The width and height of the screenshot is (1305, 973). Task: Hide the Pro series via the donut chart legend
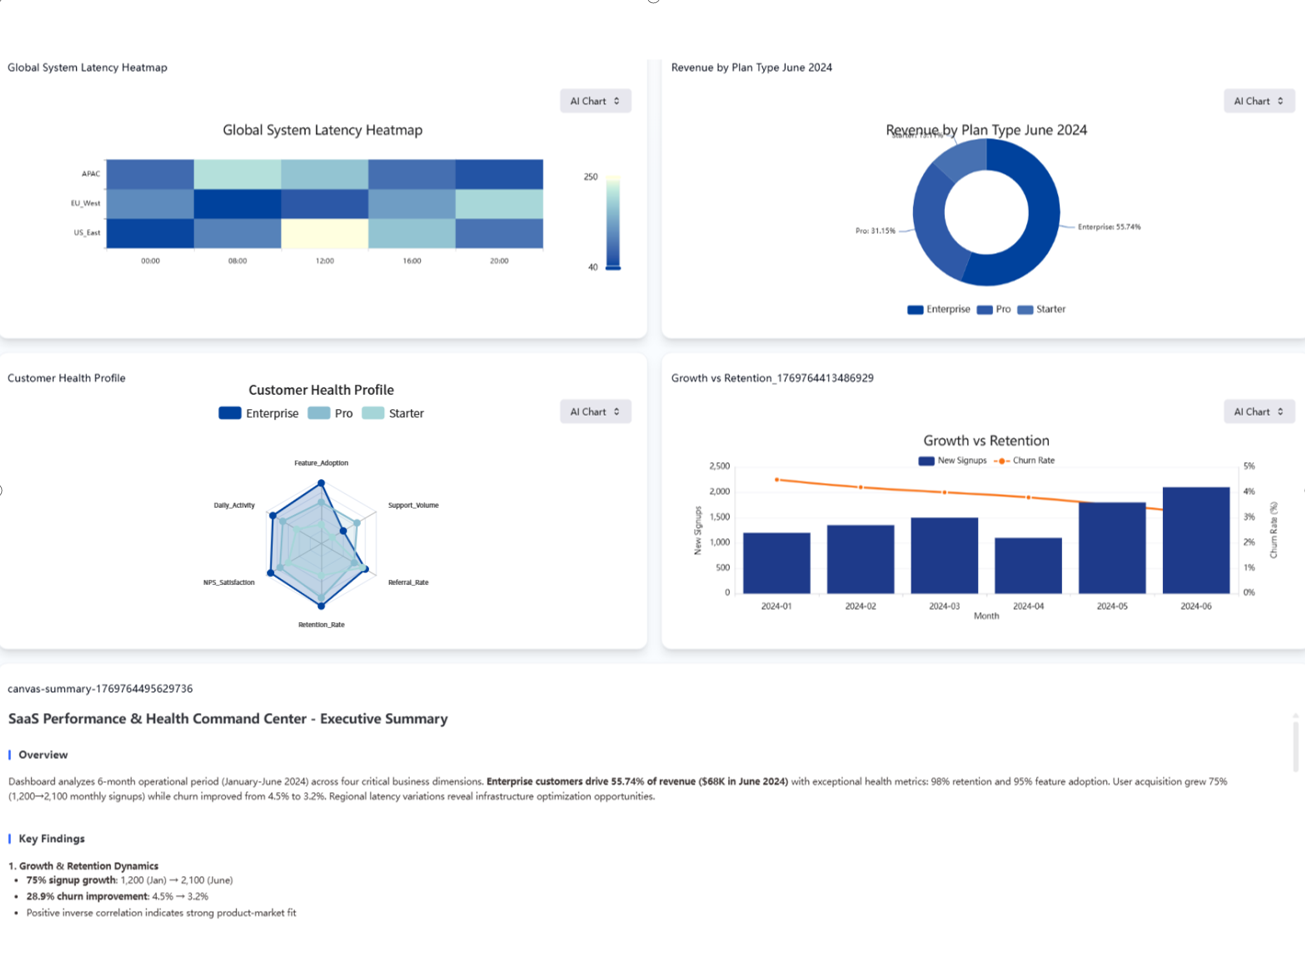point(996,309)
